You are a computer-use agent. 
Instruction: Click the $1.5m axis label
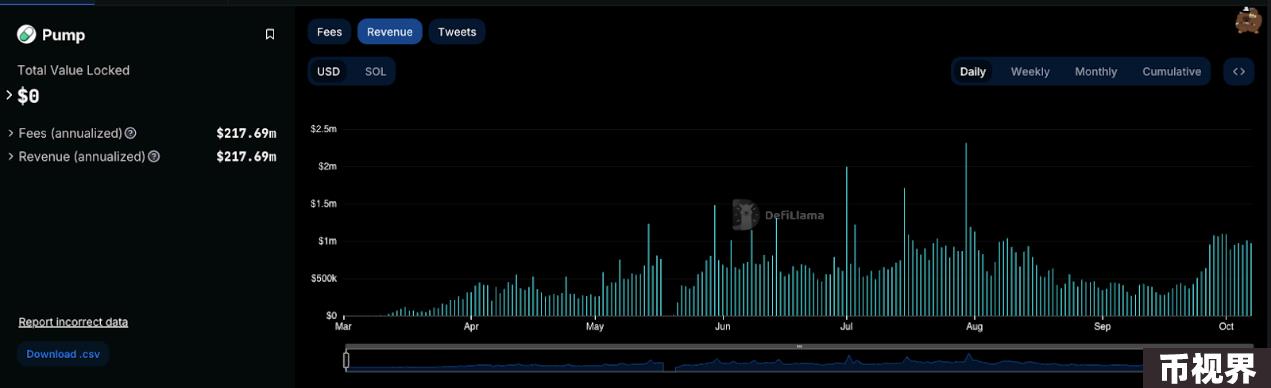323,203
